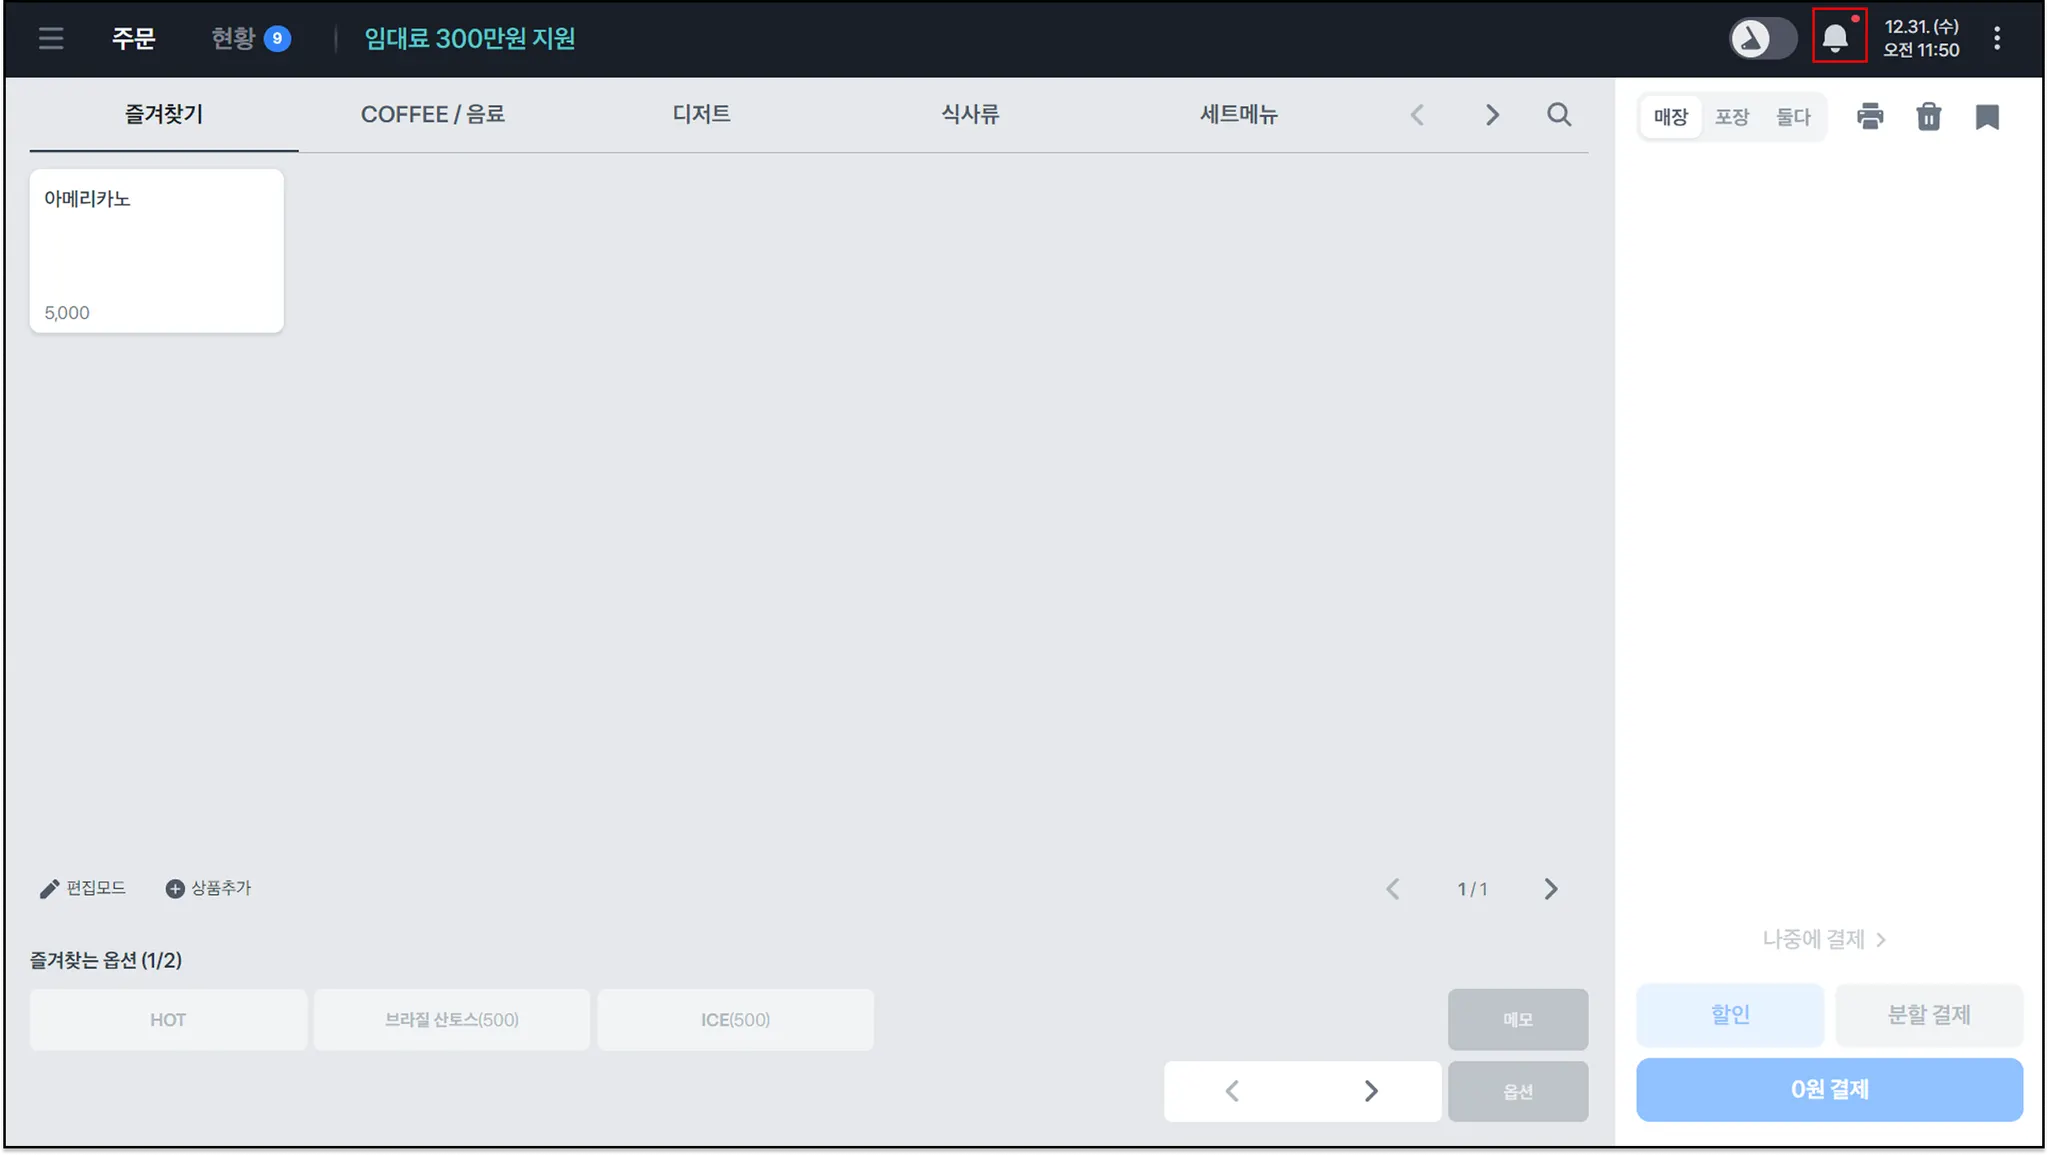Click the bookmark icon
This screenshot has width=2048, height=1155.
1987,117
